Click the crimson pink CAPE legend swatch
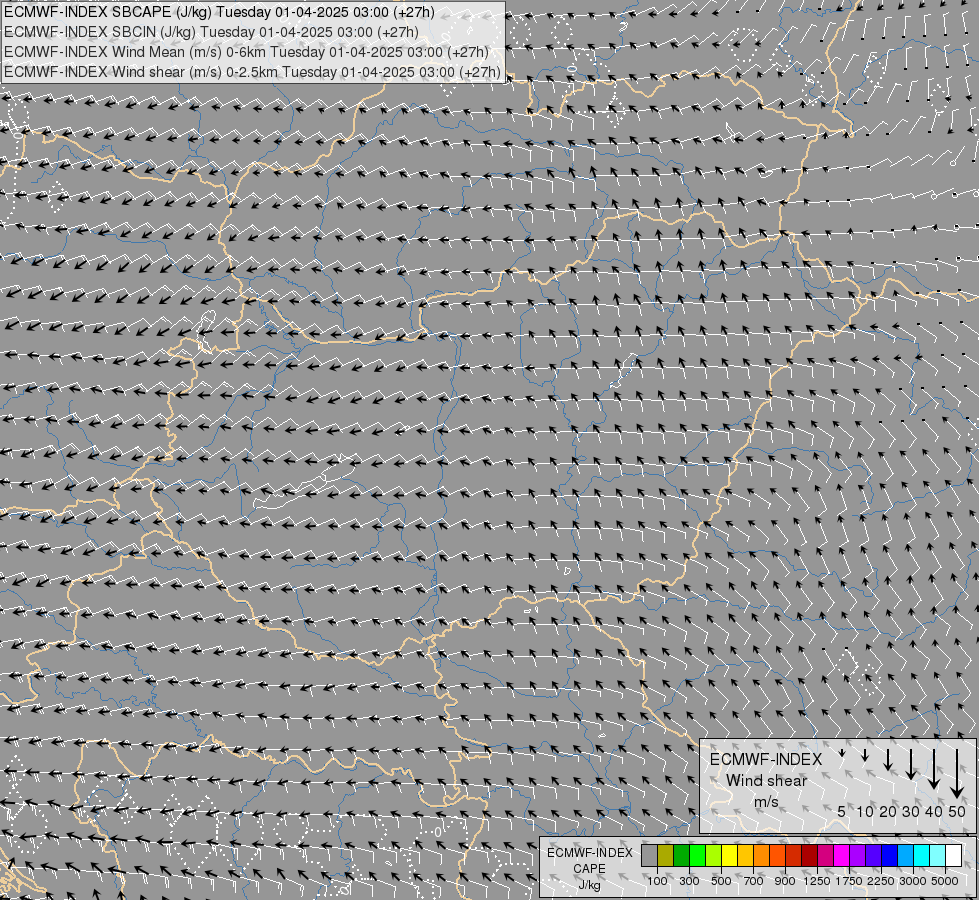This screenshot has height=900, width=979. point(825,856)
